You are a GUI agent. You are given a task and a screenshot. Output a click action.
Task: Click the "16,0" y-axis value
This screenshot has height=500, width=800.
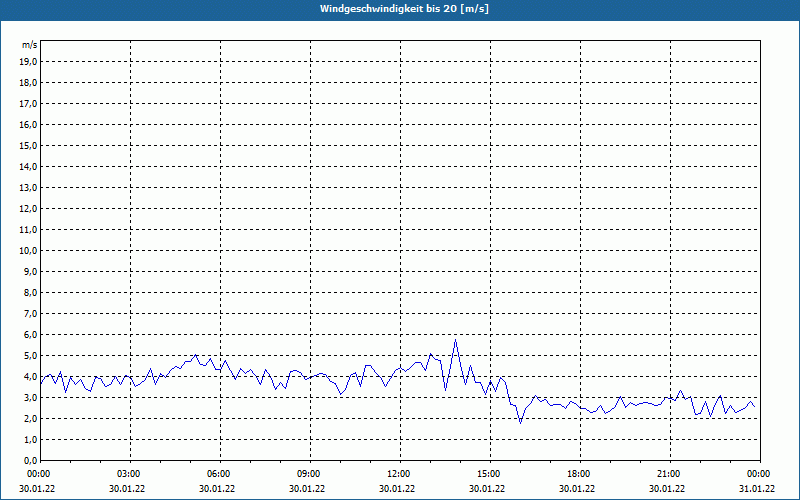coord(28,124)
